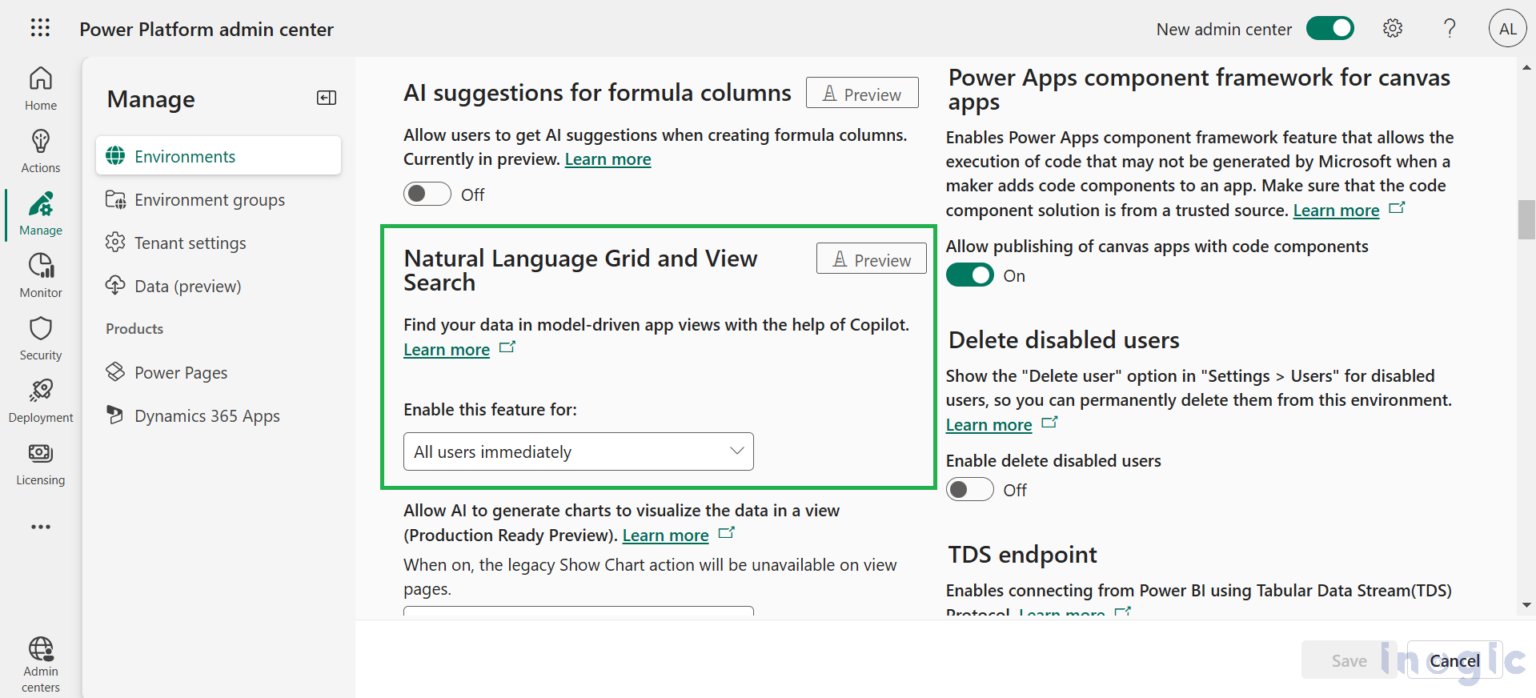Show more sidebar options with the ellipsis

click(40, 526)
